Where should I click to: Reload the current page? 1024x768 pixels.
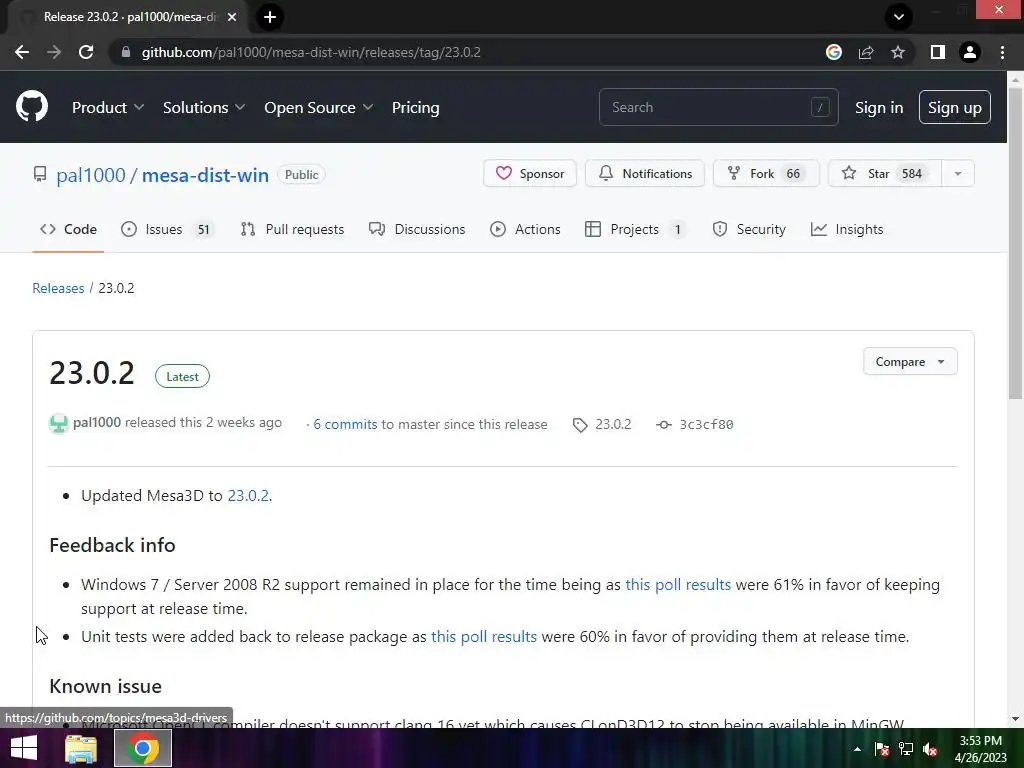coord(86,52)
